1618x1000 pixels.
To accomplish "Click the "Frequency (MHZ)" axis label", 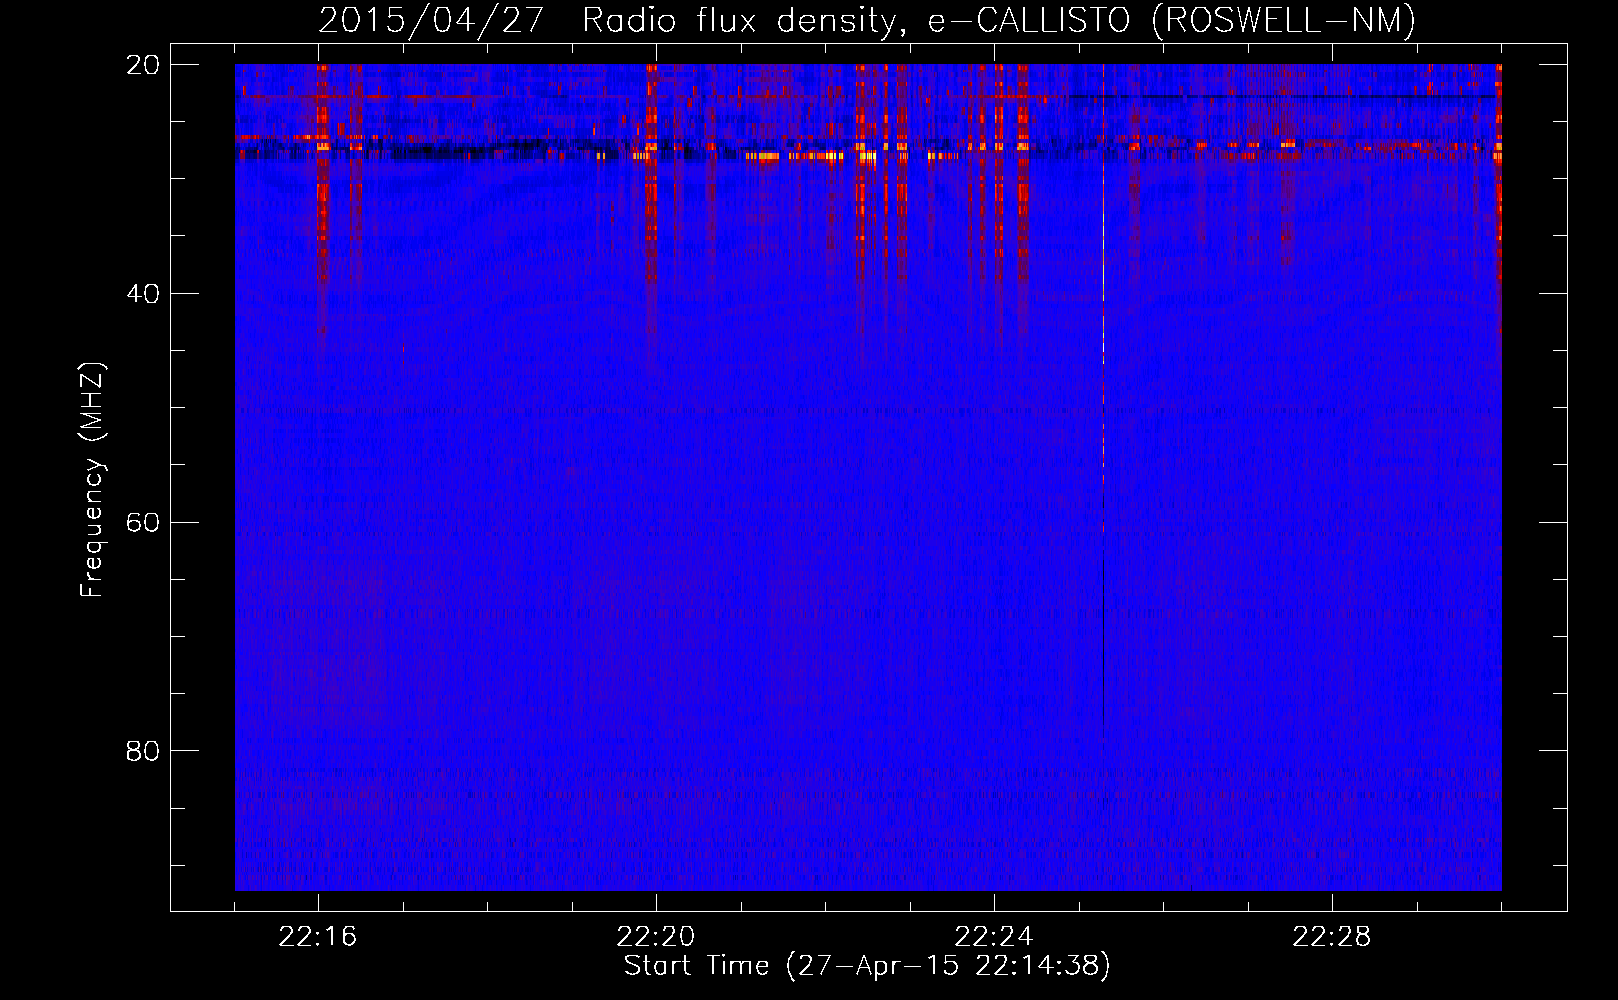I will click(92, 480).
